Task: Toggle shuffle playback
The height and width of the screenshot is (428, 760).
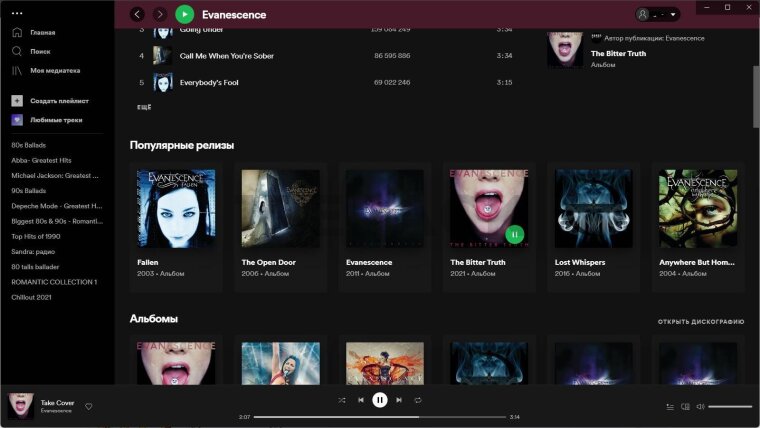Action: tap(342, 400)
